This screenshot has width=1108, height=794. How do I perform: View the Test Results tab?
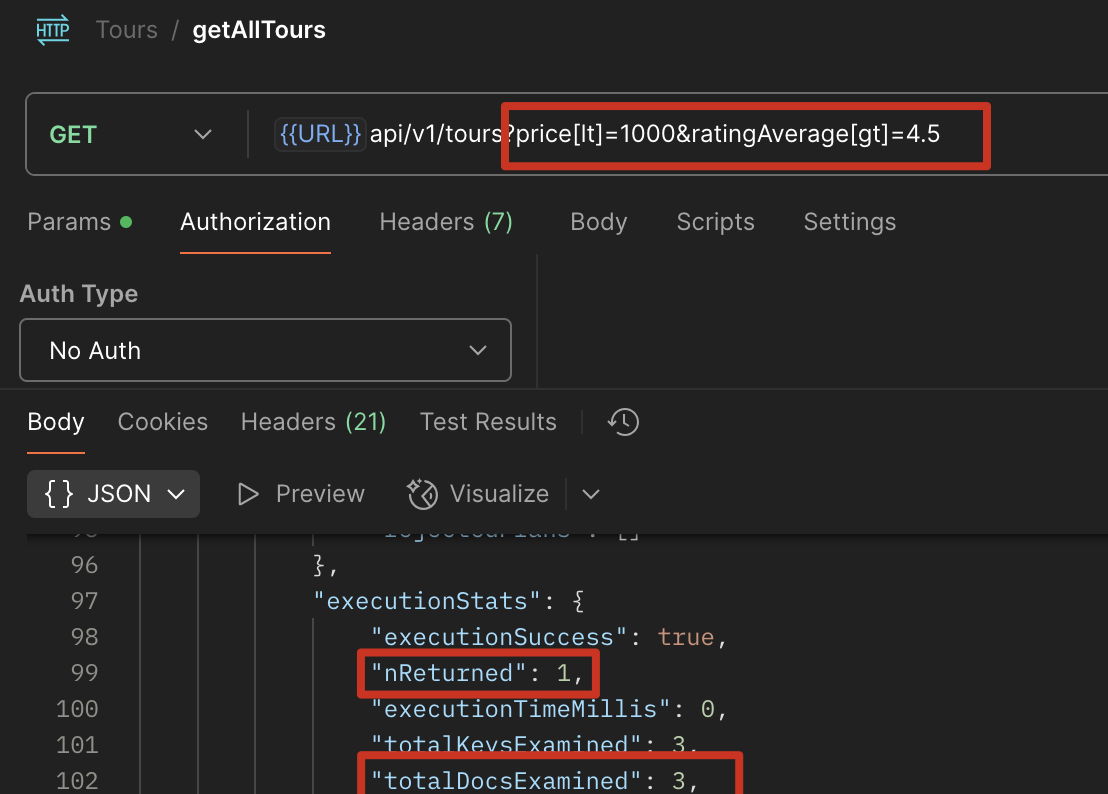(488, 422)
